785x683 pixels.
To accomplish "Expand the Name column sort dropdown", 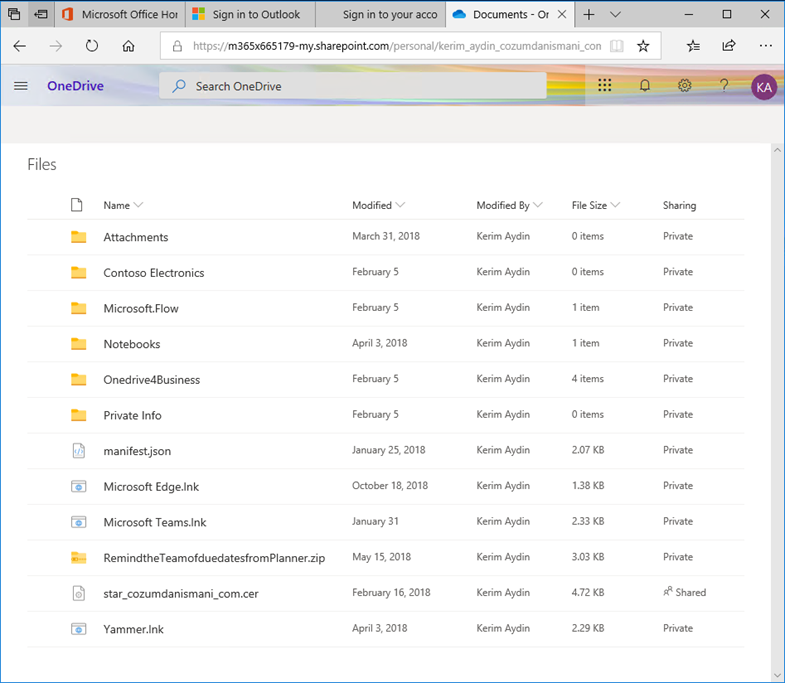I will pos(139,205).
